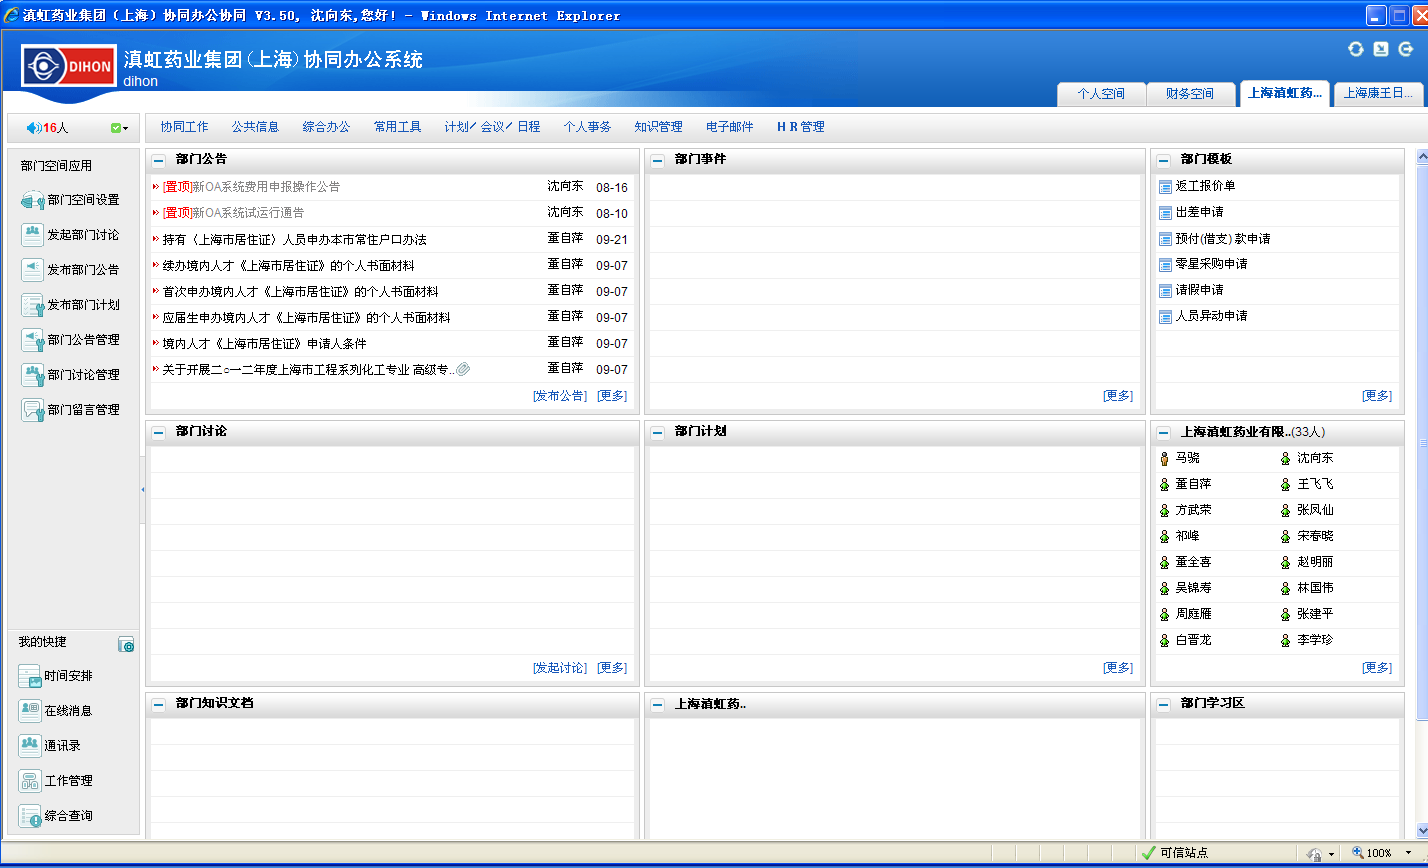The height and width of the screenshot is (868, 1428).
Task: Click the 出差申请 template icon
Action: click(x=1165, y=213)
